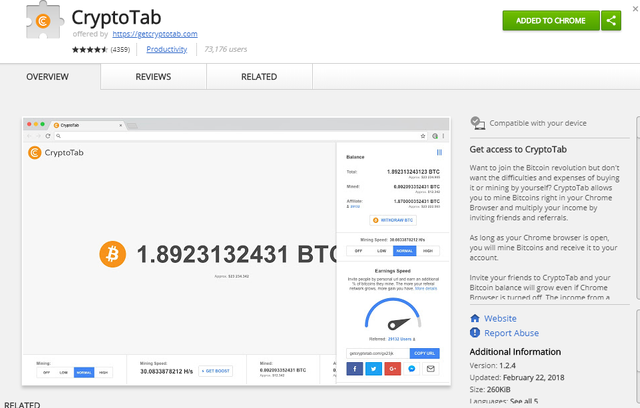This screenshot has height=408, width=640.
Task: Switch to the Related tab
Action: click(259, 77)
